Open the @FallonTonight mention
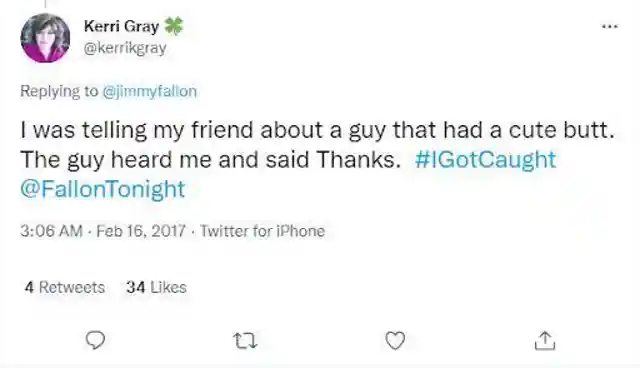The width and height of the screenshot is (640, 368). 103,189
